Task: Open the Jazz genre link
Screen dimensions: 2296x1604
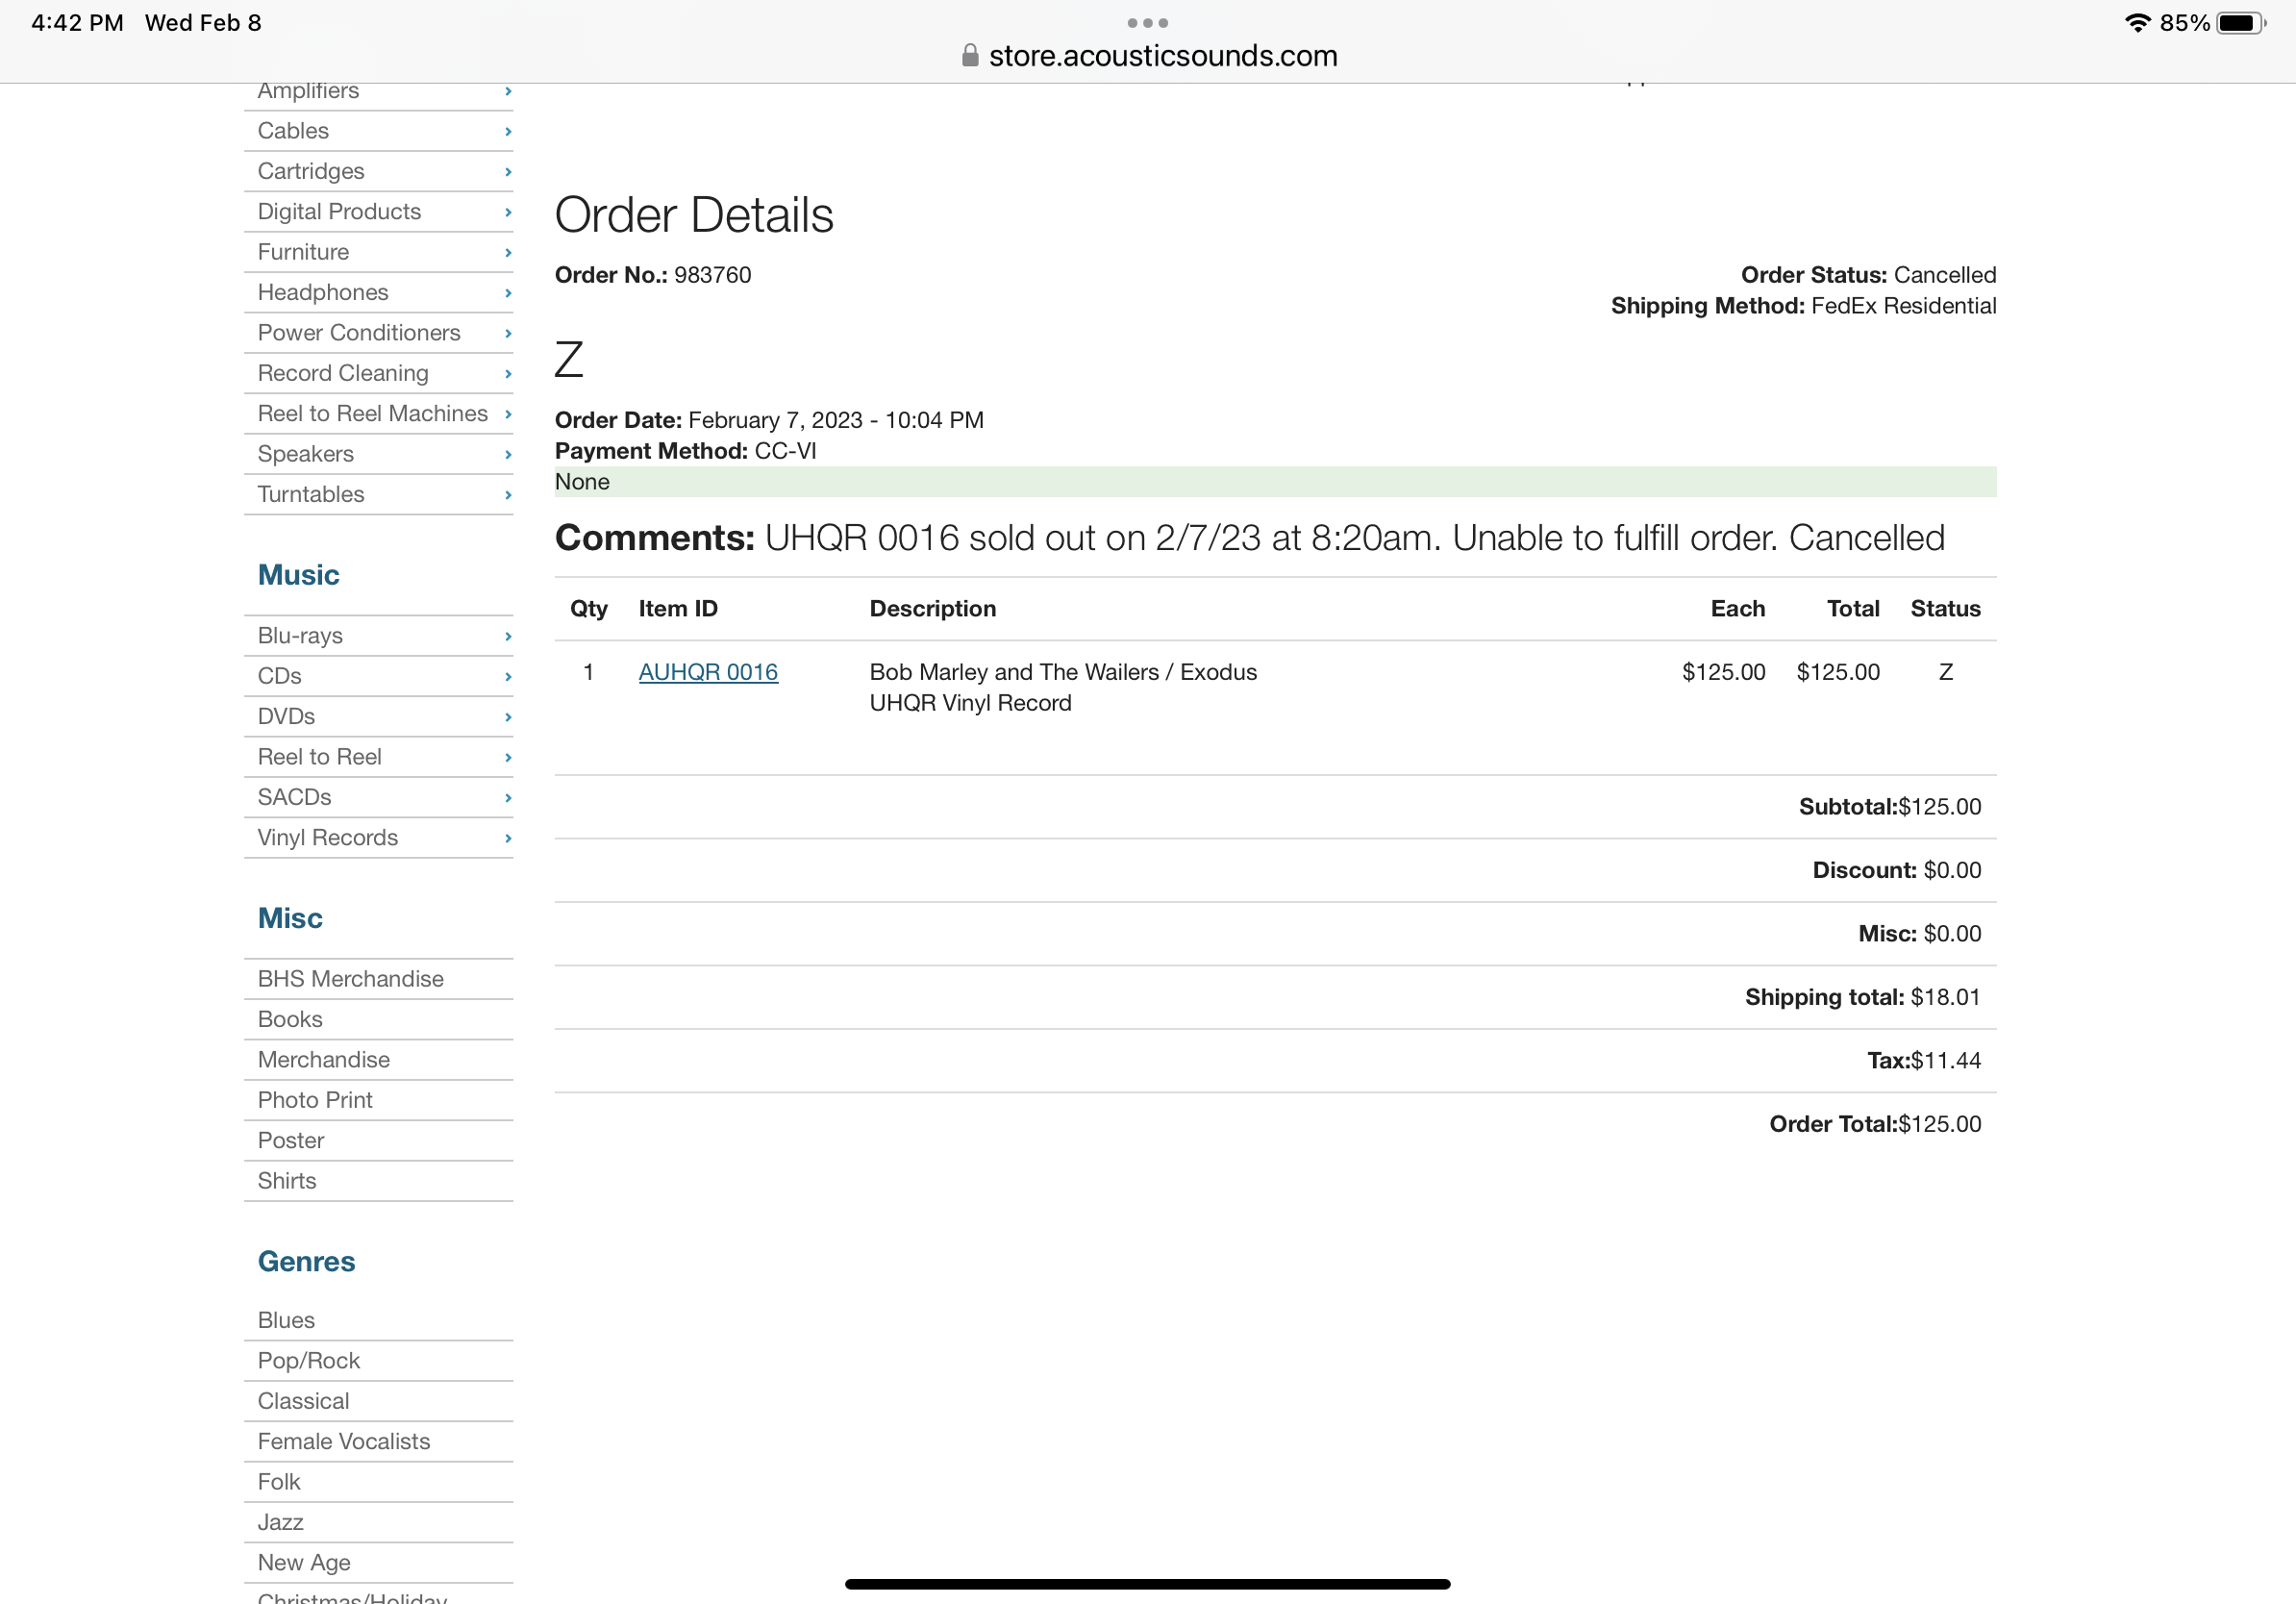Action: pyautogui.click(x=281, y=1522)
